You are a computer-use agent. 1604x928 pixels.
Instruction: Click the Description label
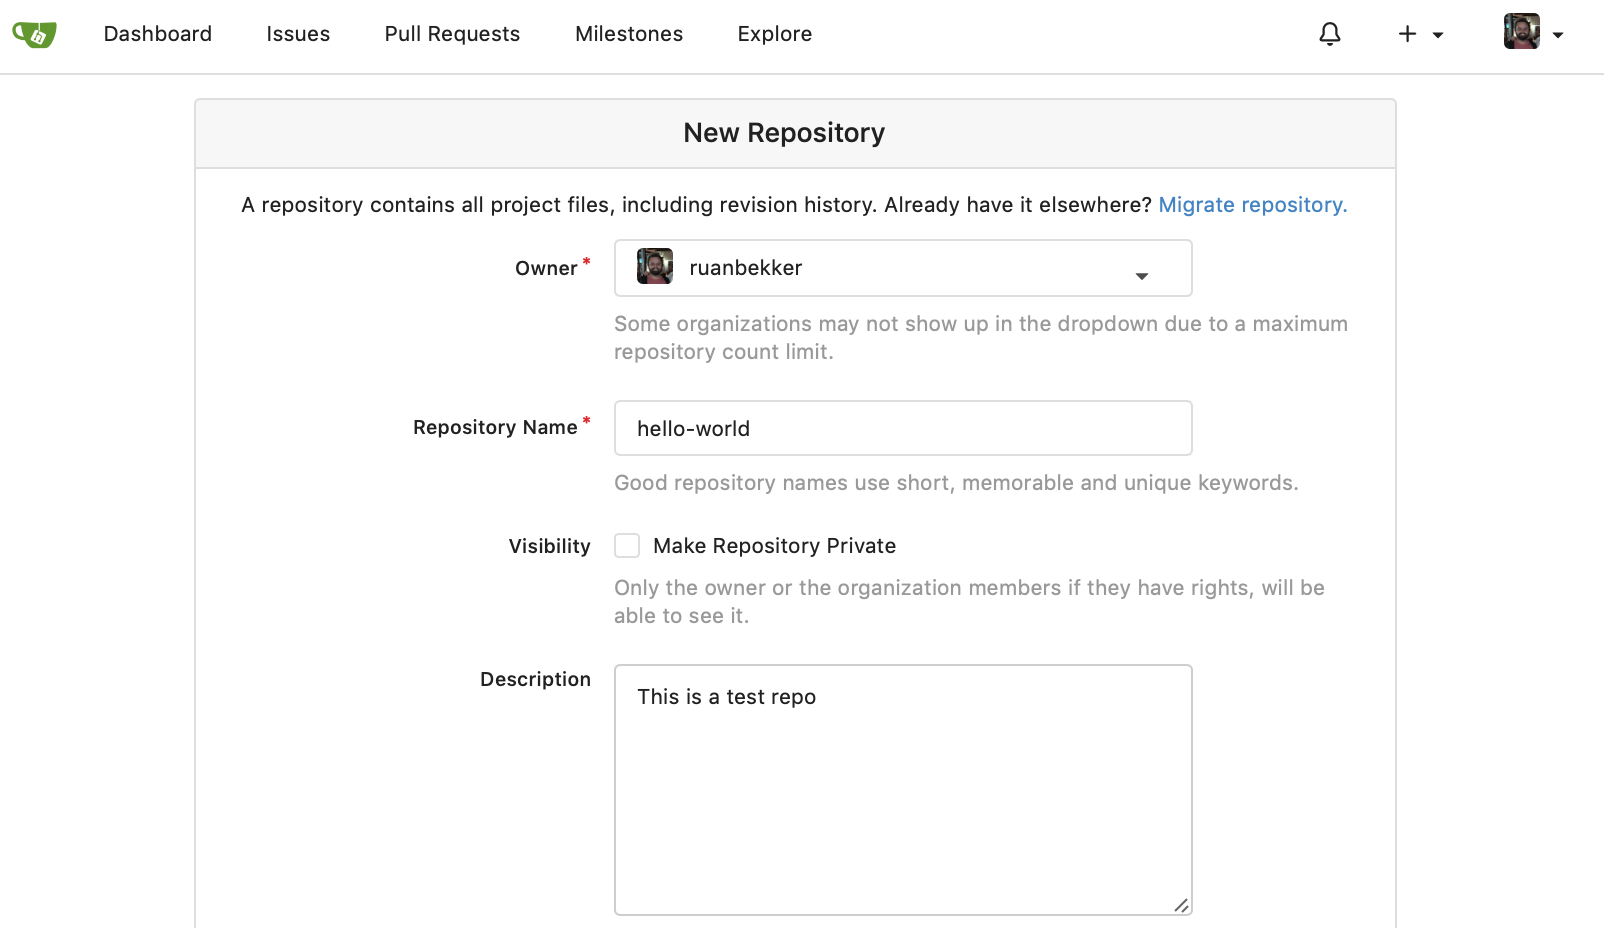[x=535, y=679]
